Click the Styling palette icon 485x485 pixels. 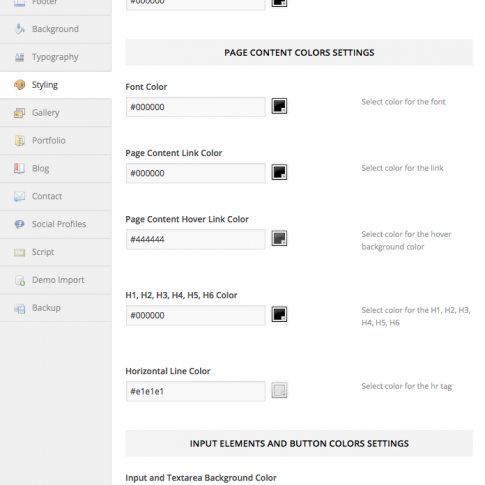19,85
